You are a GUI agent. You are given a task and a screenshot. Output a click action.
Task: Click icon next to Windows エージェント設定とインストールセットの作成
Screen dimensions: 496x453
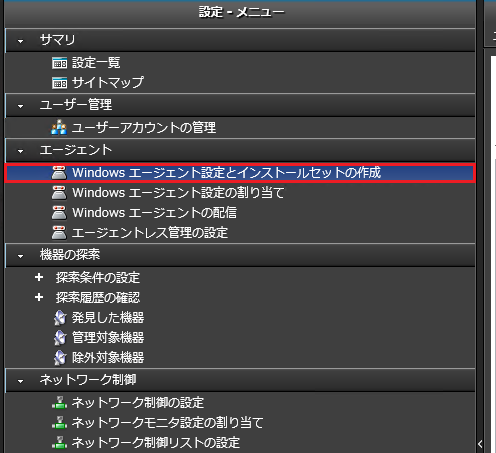(59, 173)
